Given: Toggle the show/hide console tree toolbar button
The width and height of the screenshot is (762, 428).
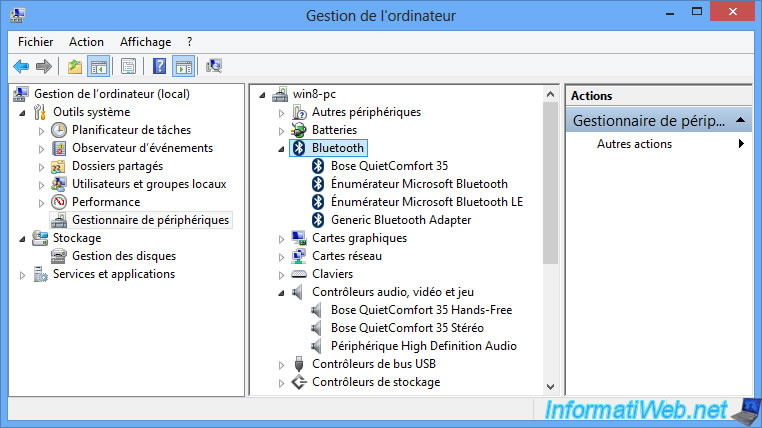Looking at the screenshot, I should tap(99, 67).
